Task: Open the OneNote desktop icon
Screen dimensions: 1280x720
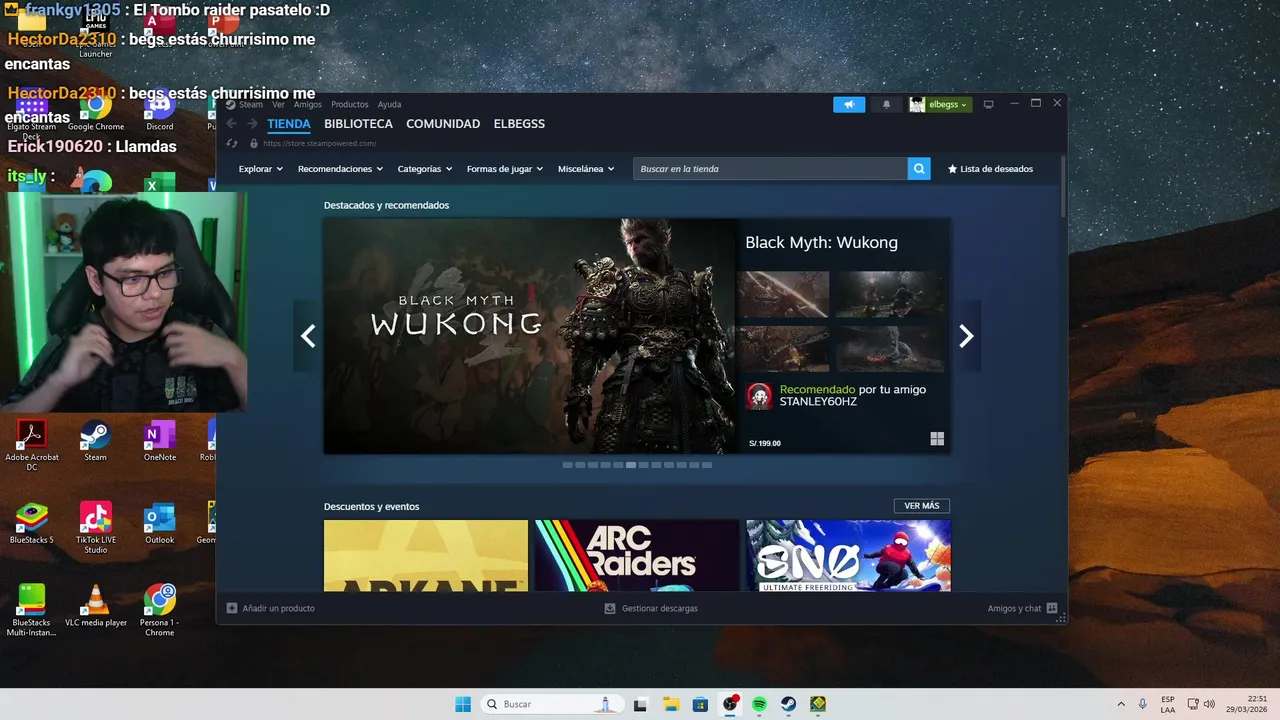Action: tap(160, 441)
